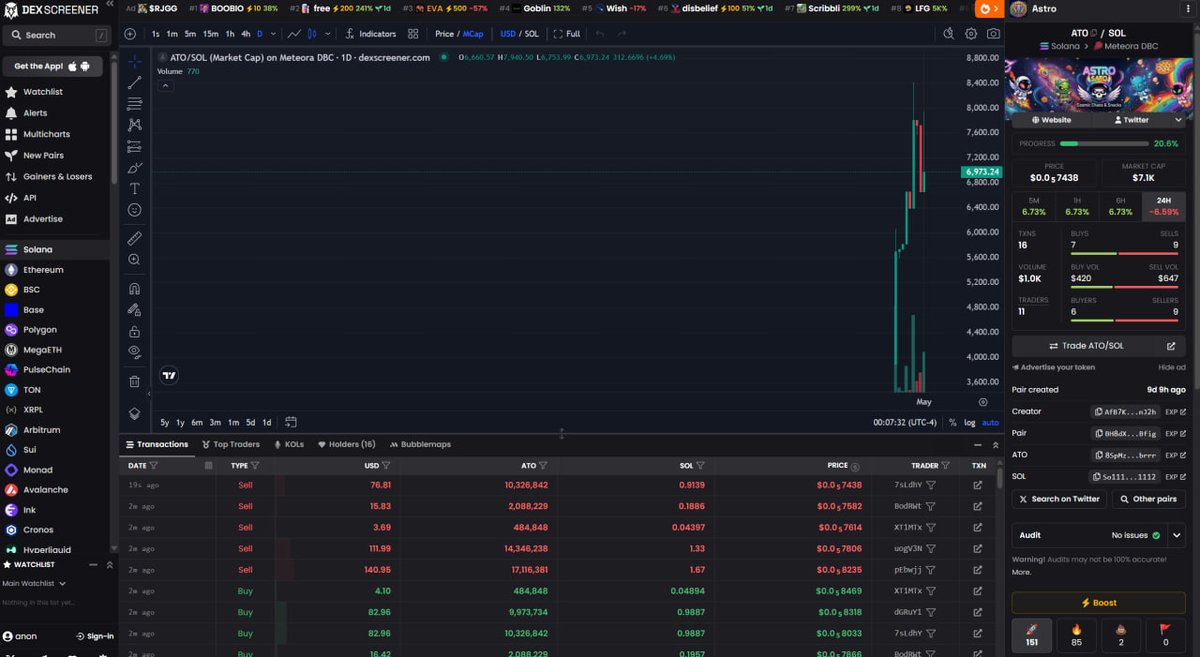The height and width of the screenshot is (657, 1200).
Task: Switch chart denomination to SOL
Action: point(531,33)
